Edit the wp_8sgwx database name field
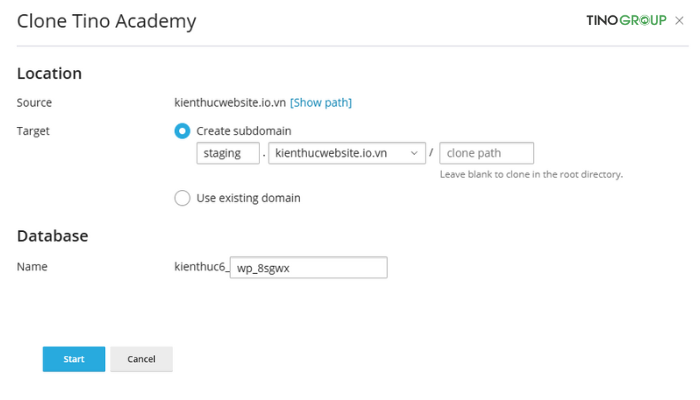This screenshot has width=700, height=400. pos(308,267)
